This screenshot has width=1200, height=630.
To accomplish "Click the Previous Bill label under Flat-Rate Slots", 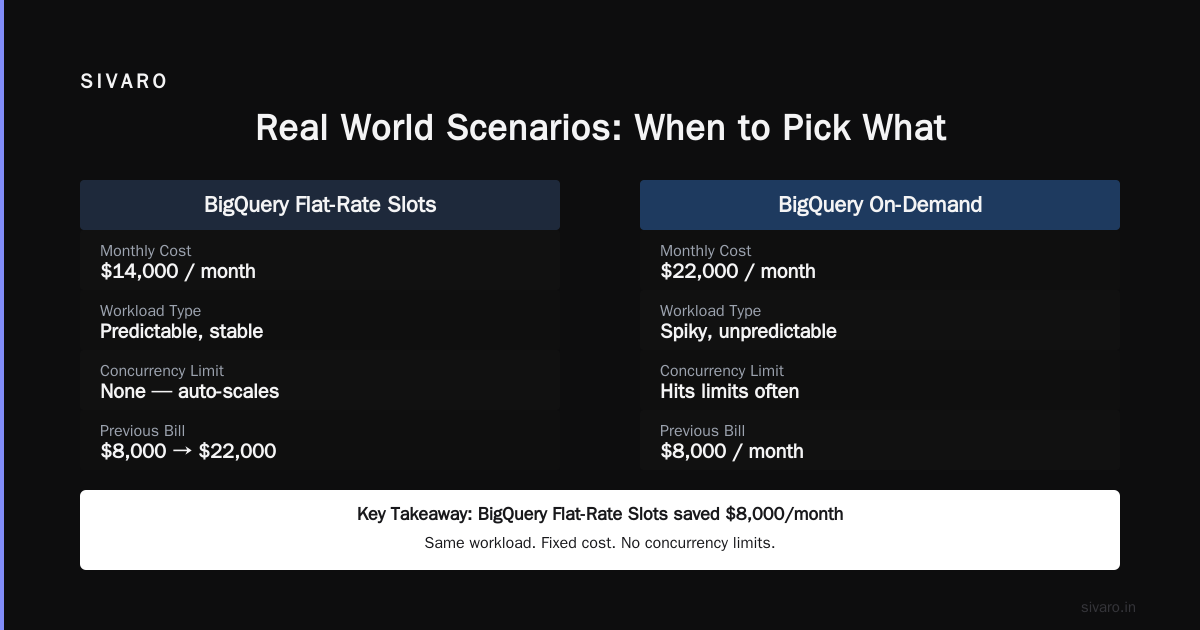I will coord(143,431).
